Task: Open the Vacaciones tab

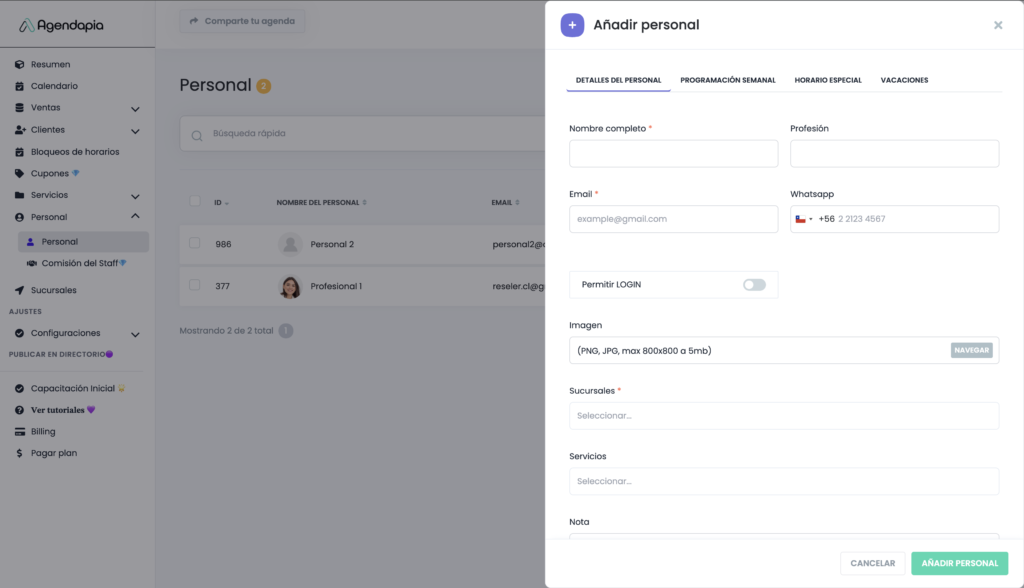Action: pyautogui.click(x=904, y=80)
